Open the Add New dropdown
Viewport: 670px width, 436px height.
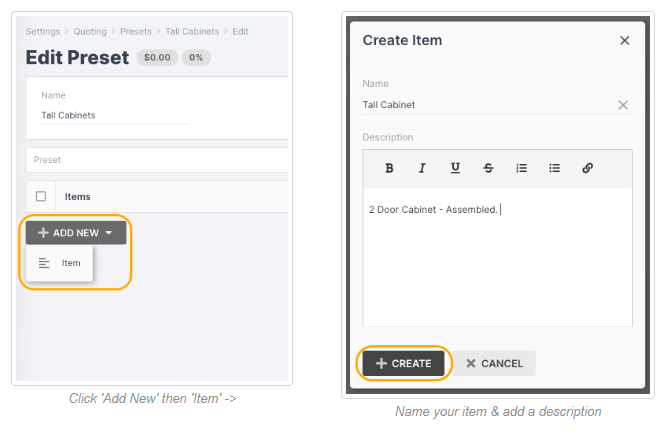point(76,233)
